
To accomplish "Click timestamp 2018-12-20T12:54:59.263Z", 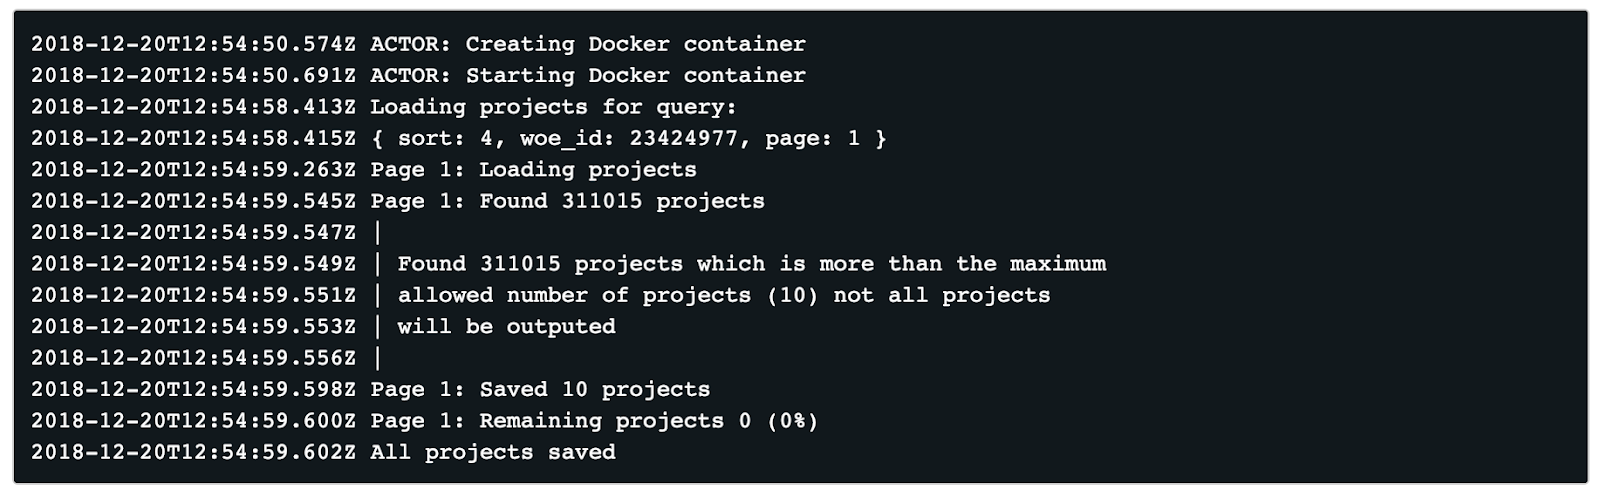I will [193, 169].
